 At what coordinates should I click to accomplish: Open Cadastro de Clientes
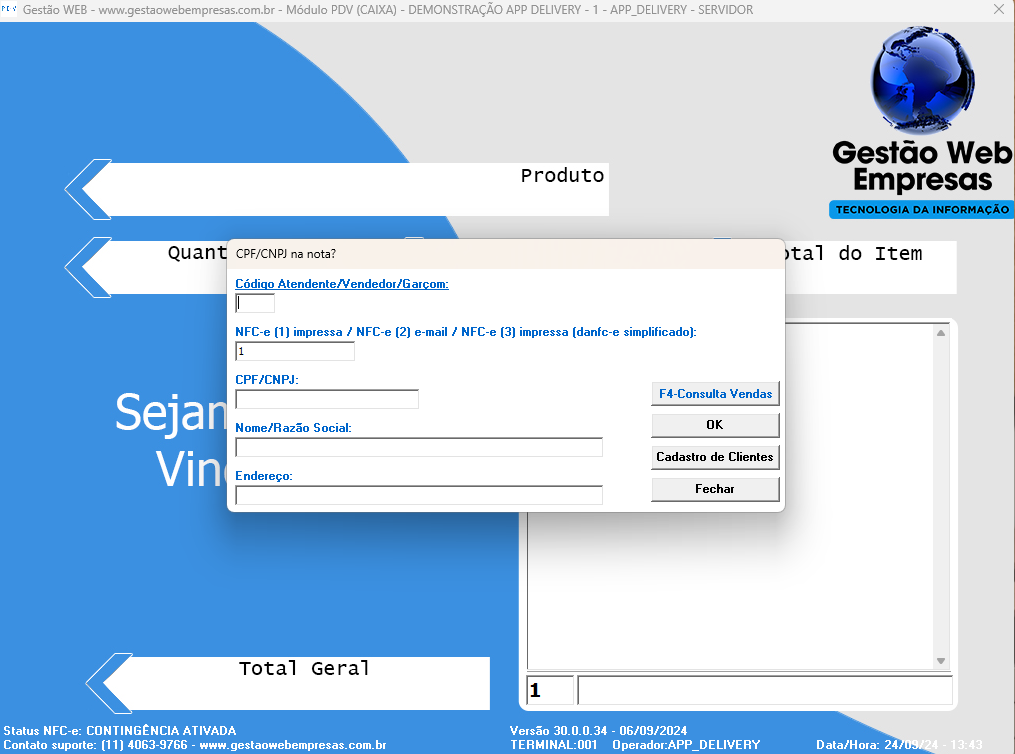[x=715, y=457]
